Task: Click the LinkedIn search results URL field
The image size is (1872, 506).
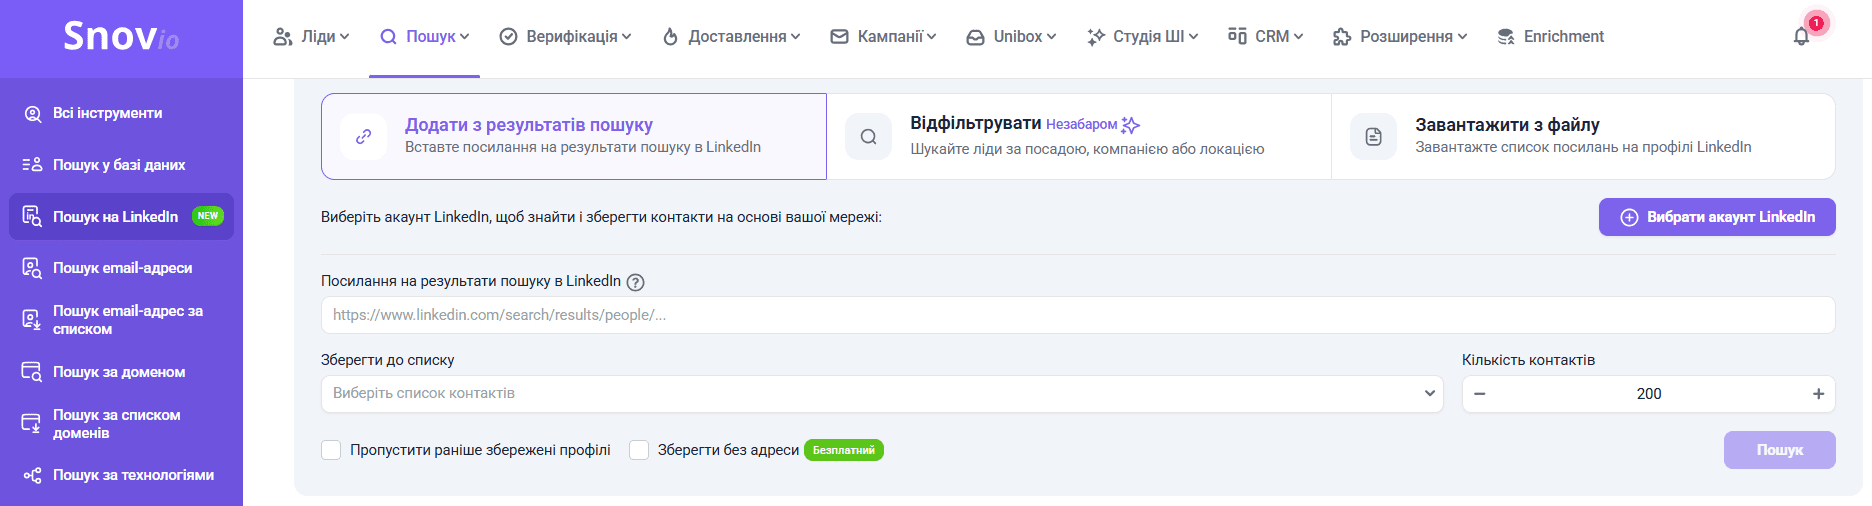Action: coord(1078,315)
